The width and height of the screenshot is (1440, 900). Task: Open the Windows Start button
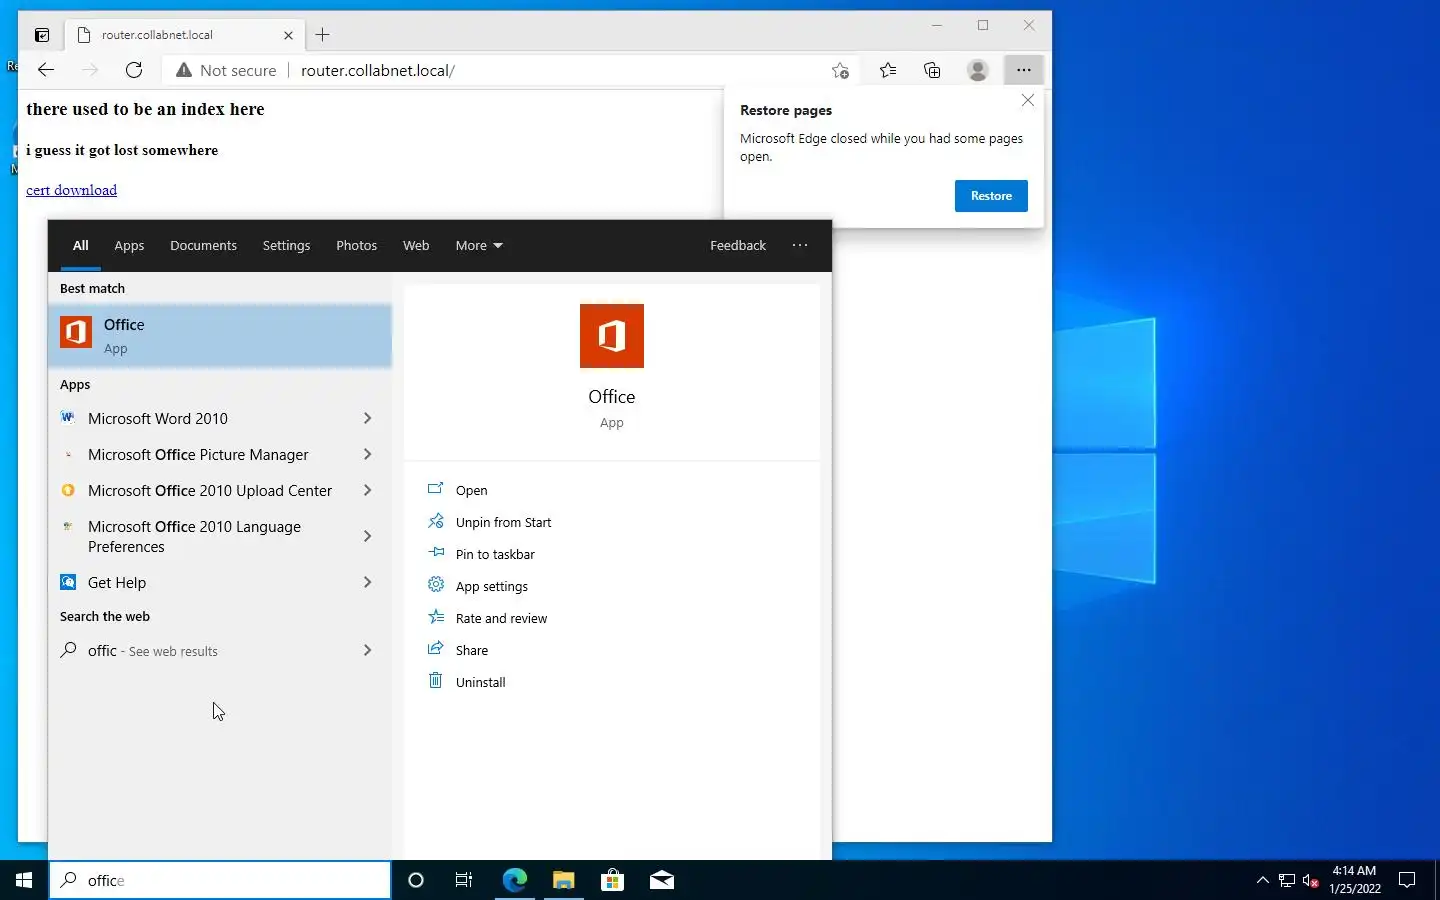click(x=24, y=880)
